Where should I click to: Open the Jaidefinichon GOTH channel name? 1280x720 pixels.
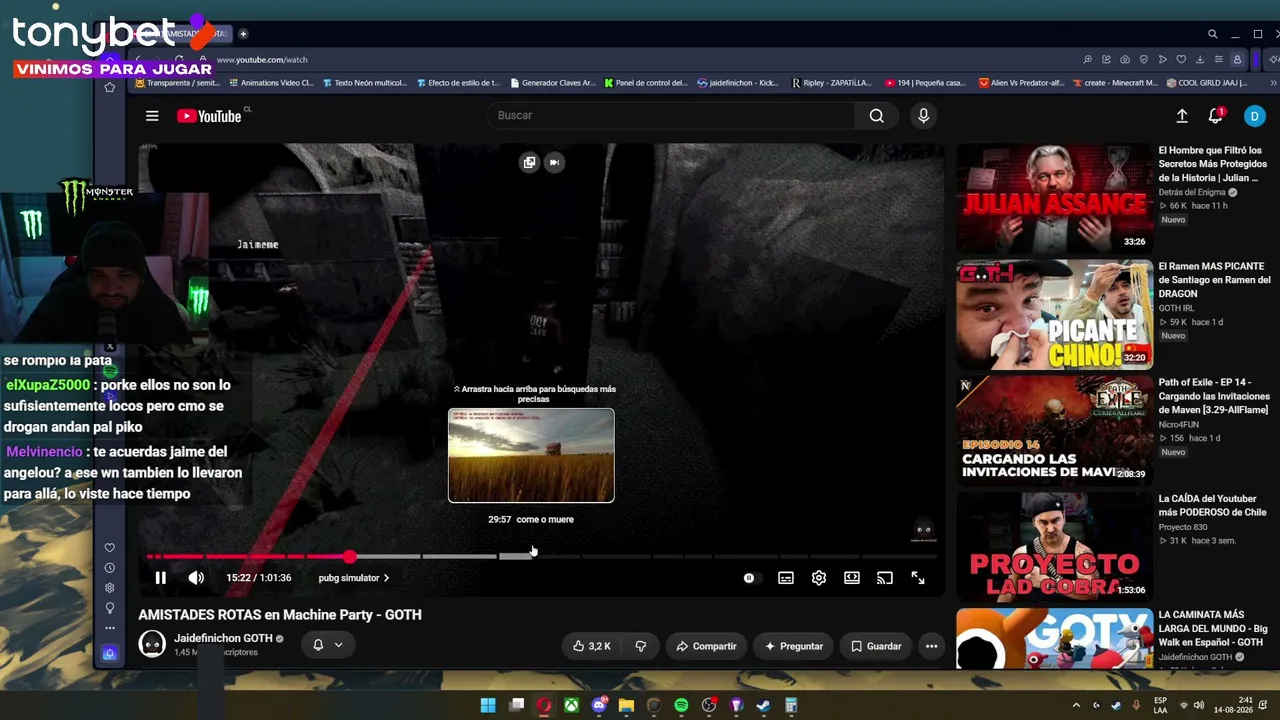(223, 638)
